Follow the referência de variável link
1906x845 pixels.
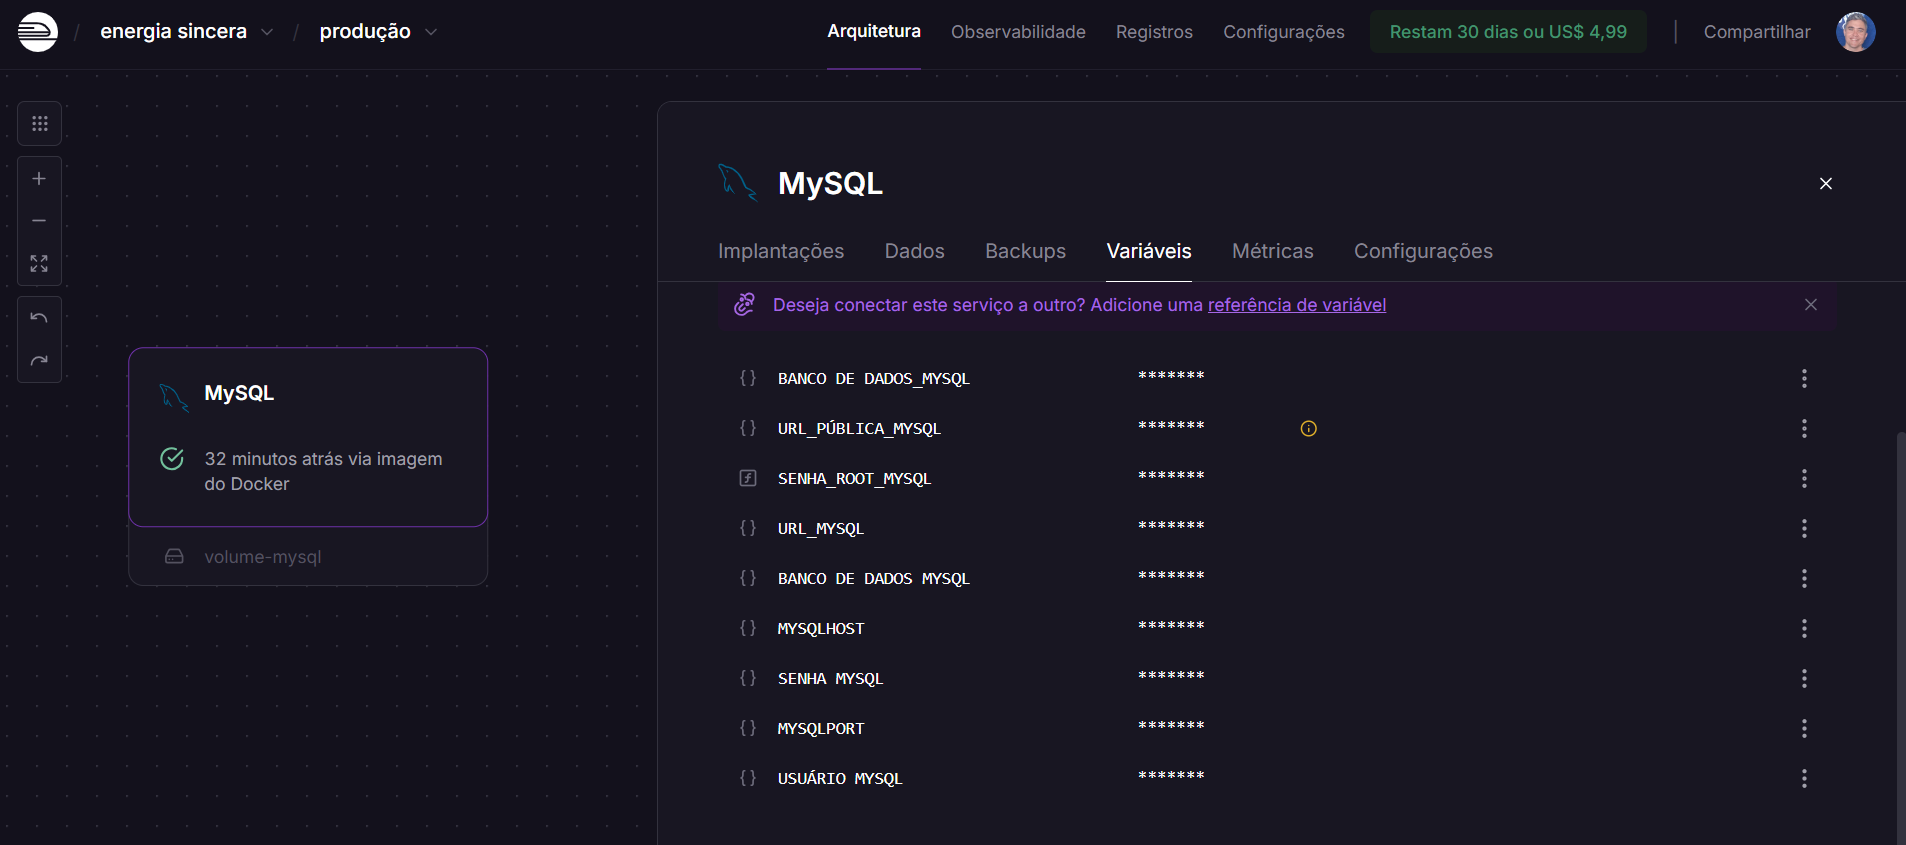[1297, 305]
